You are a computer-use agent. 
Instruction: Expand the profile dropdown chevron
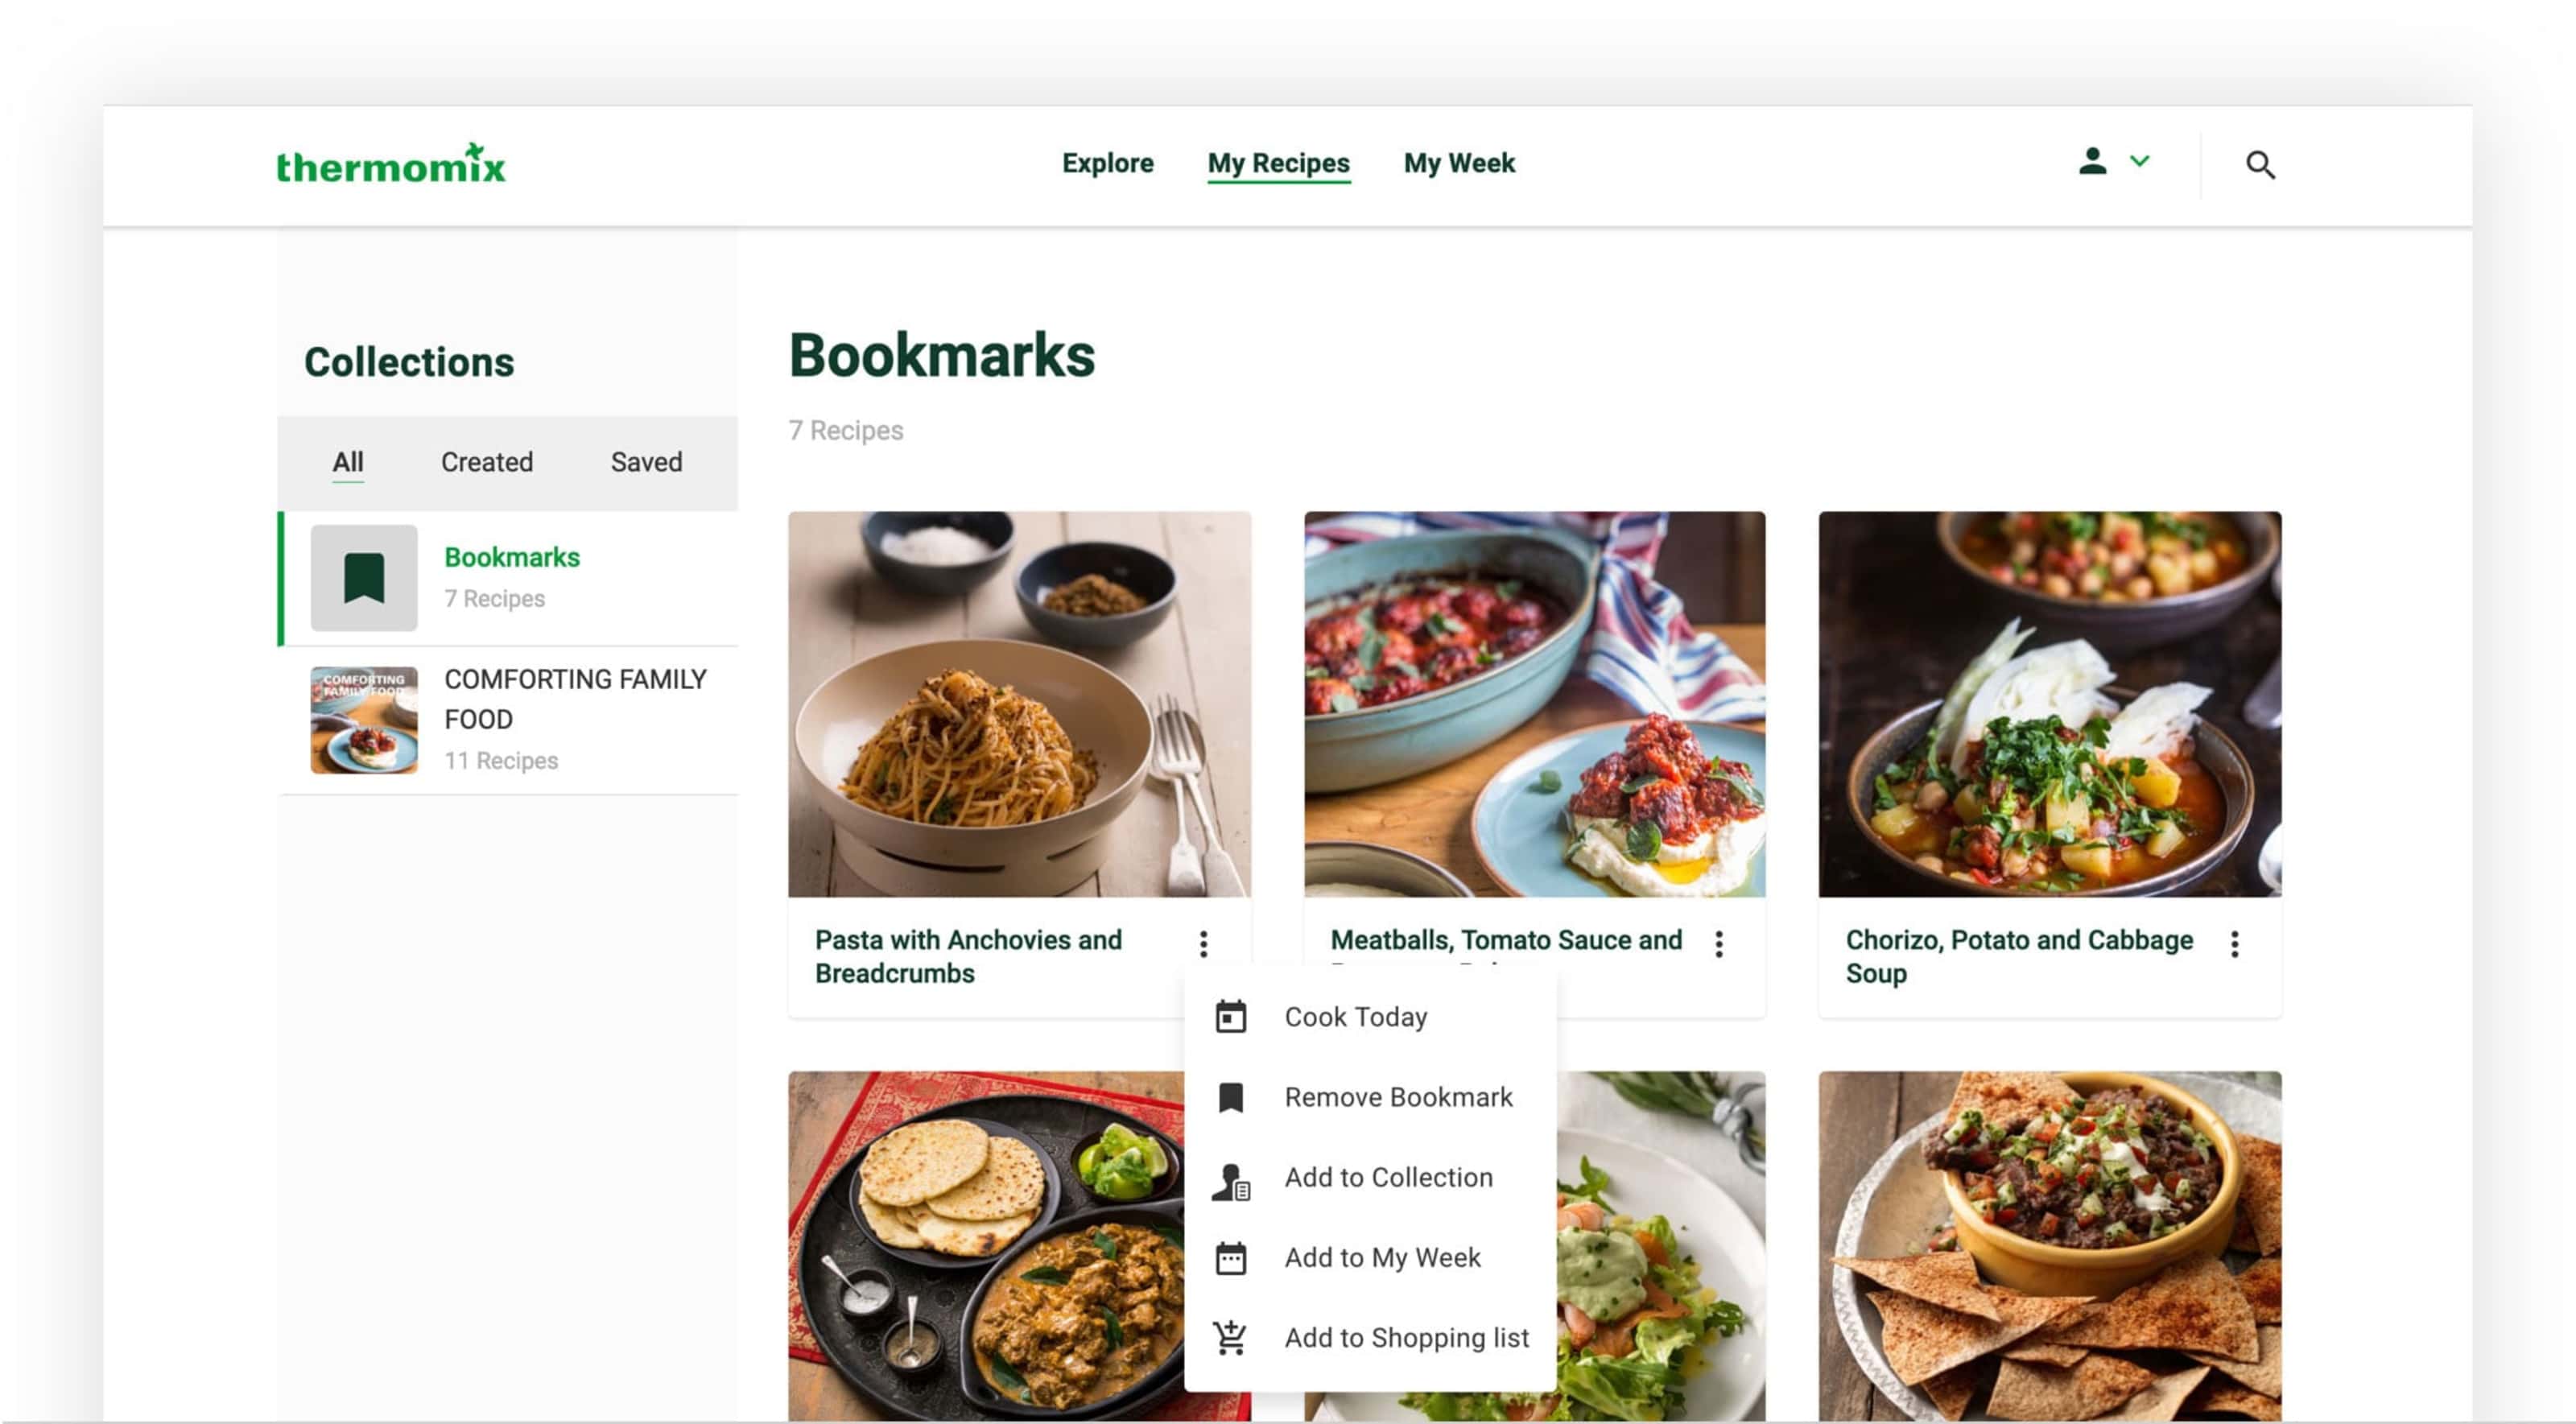(2138, 161)
